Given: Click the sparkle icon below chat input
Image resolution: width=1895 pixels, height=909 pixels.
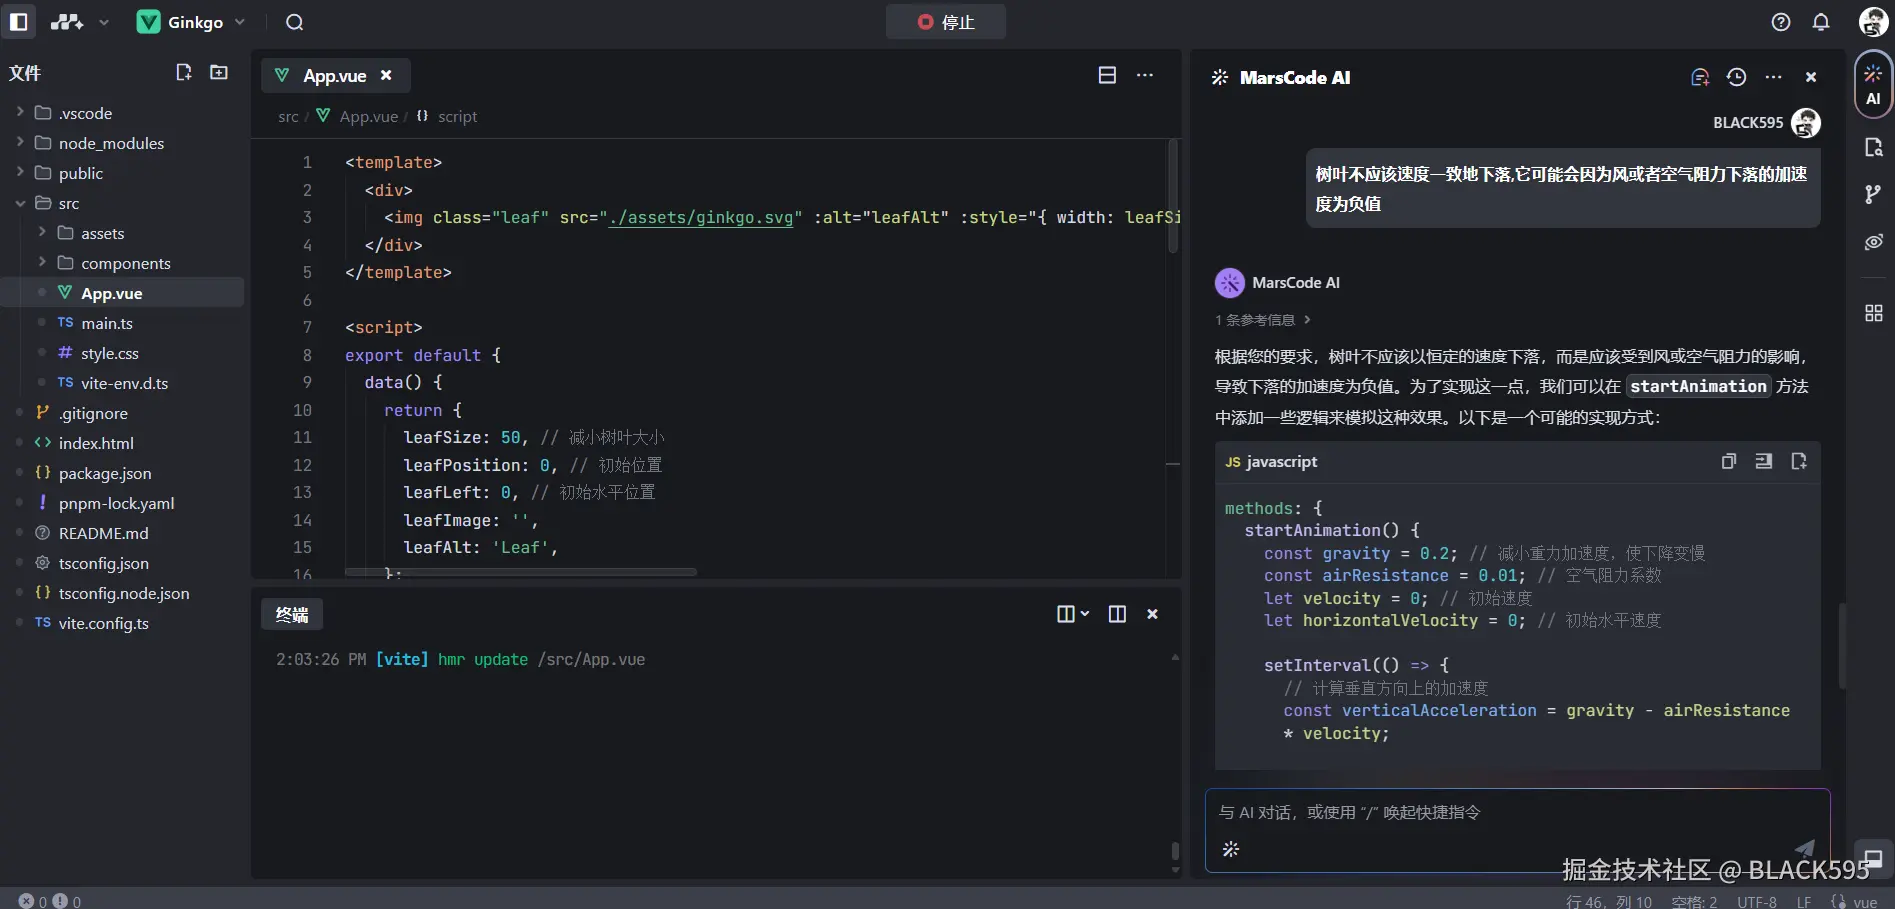Looking at the screenshot, I should 1231,849.
